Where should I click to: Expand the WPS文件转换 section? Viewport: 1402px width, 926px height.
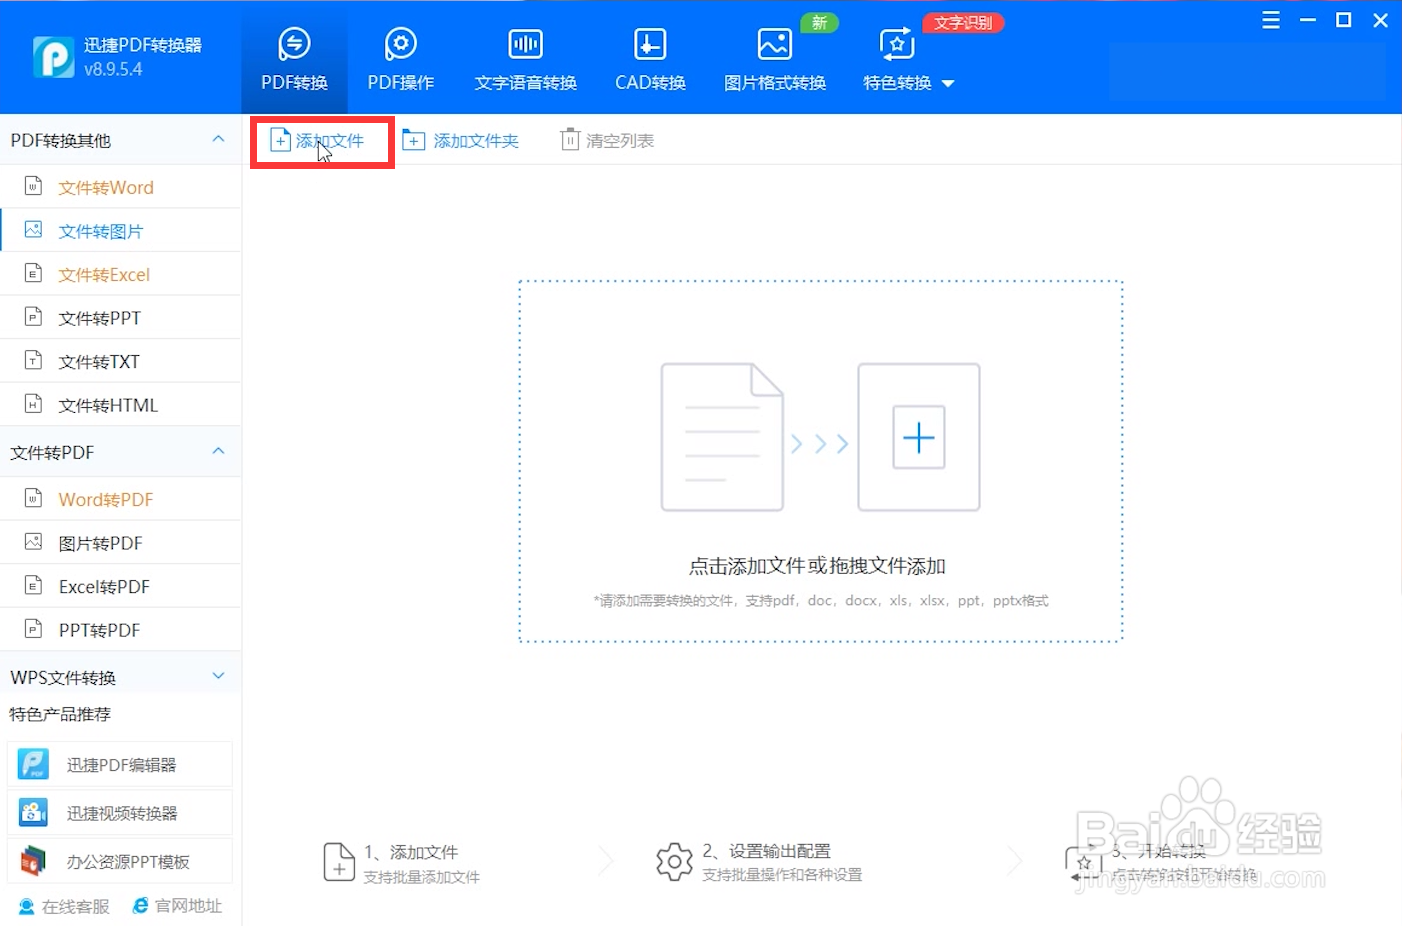[218, 675]
